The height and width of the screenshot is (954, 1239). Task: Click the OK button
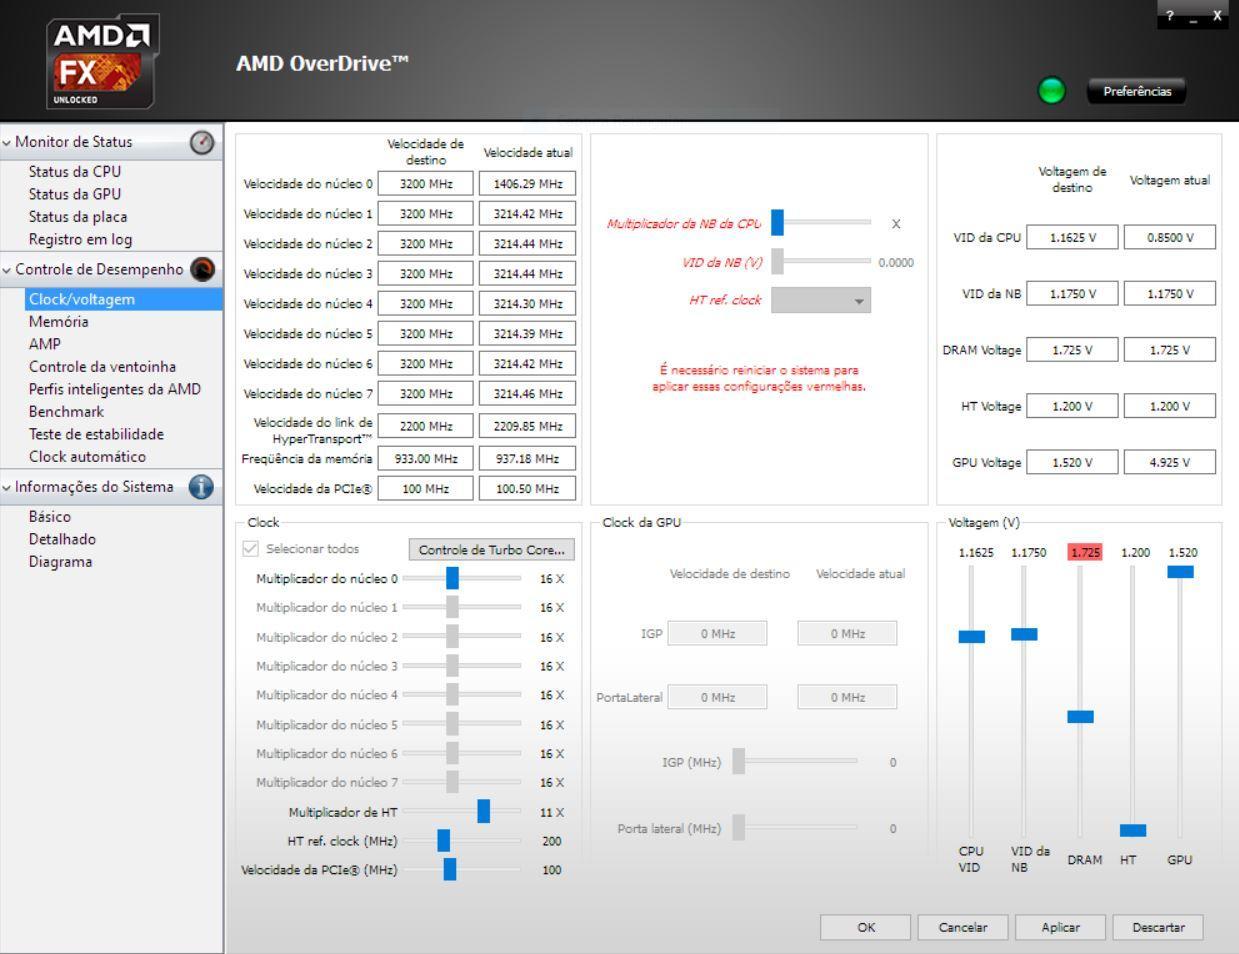866,927
